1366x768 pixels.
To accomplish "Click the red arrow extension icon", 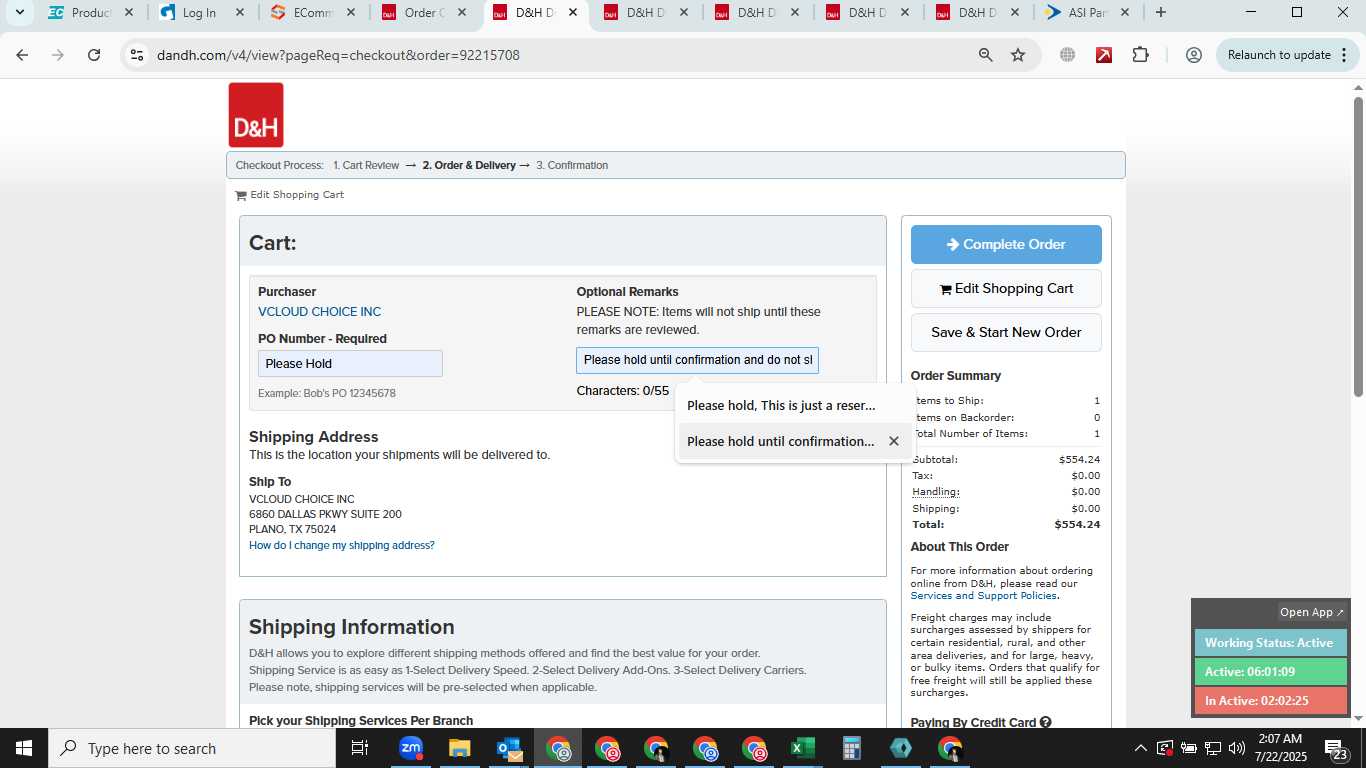I will point(1104,55).
